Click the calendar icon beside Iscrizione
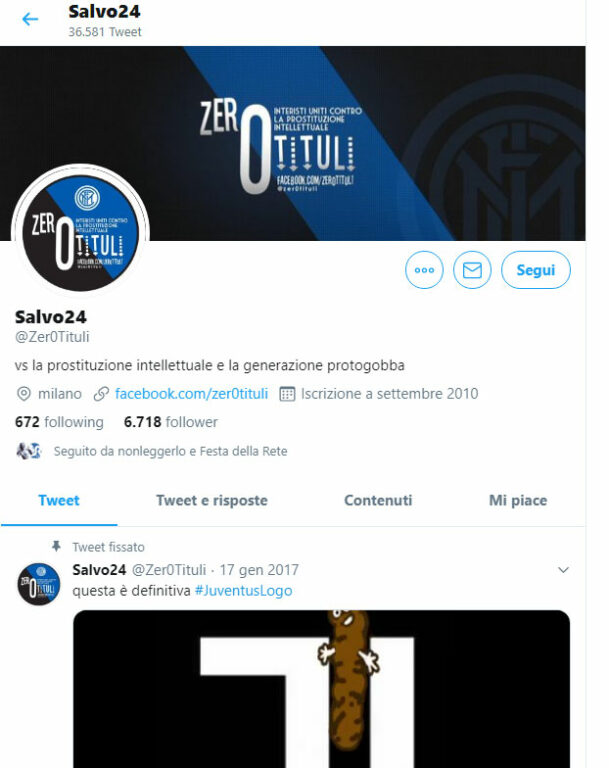The width and height of the screenshot is (609, 768). tap(287, 394)
